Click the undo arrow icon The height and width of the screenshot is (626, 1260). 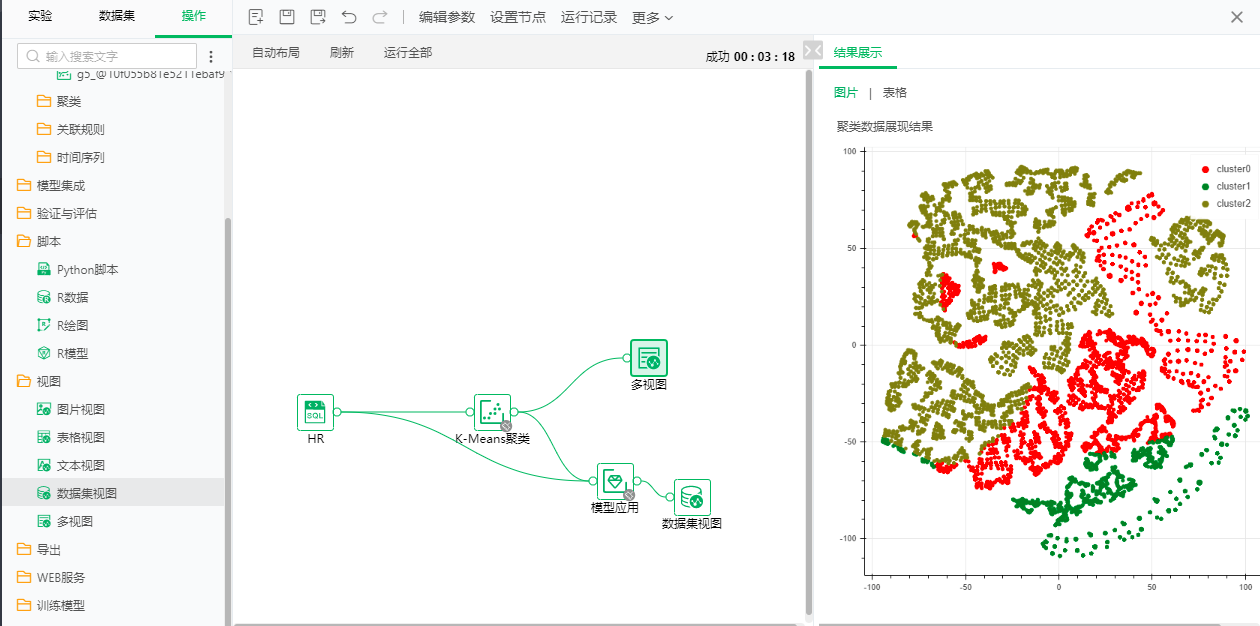coord(349,17)
